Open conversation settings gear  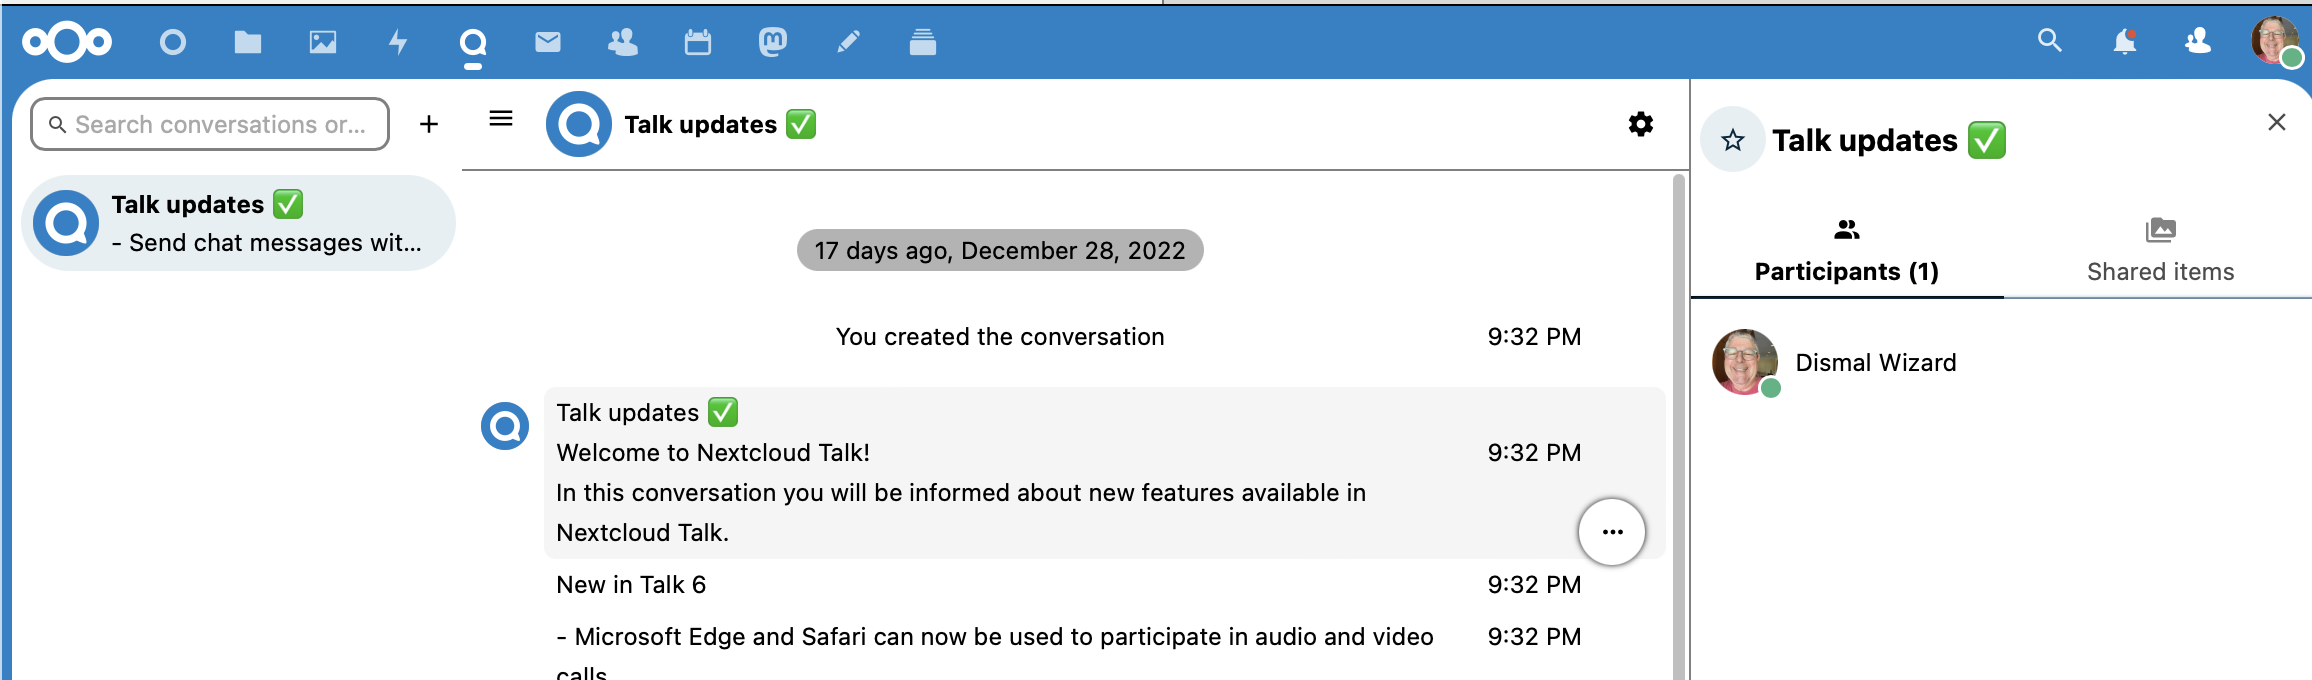point(1641,124)
